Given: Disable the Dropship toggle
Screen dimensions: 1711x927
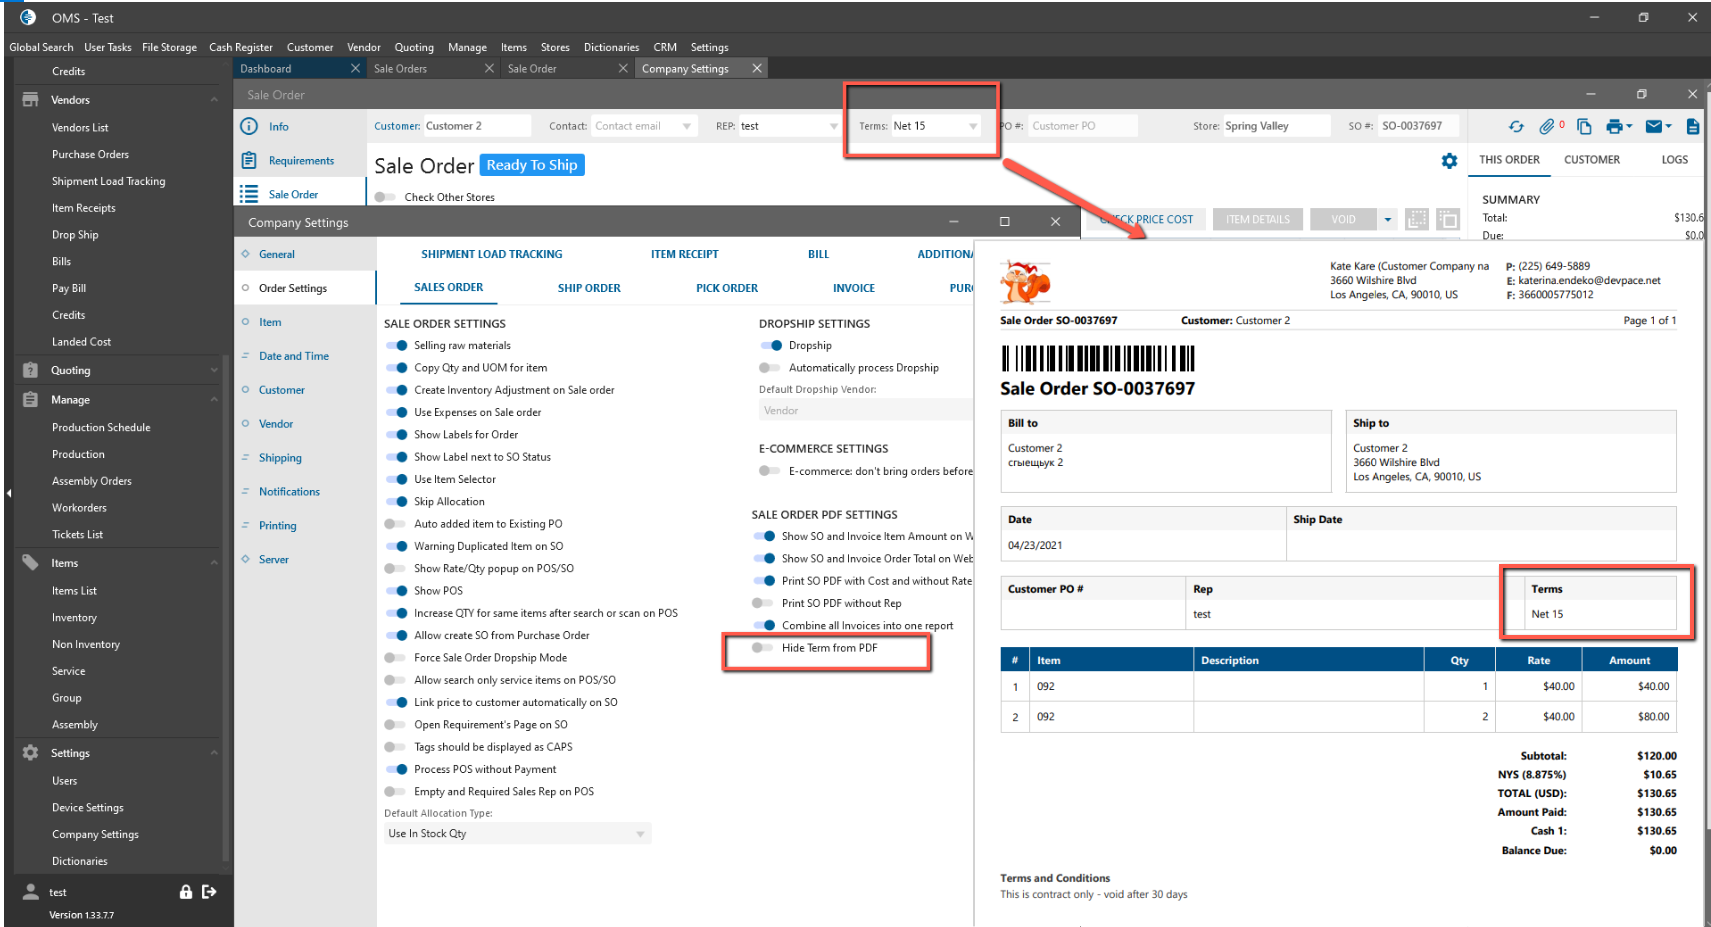Looking at the screenshot, I should click(x=771, y=346).
